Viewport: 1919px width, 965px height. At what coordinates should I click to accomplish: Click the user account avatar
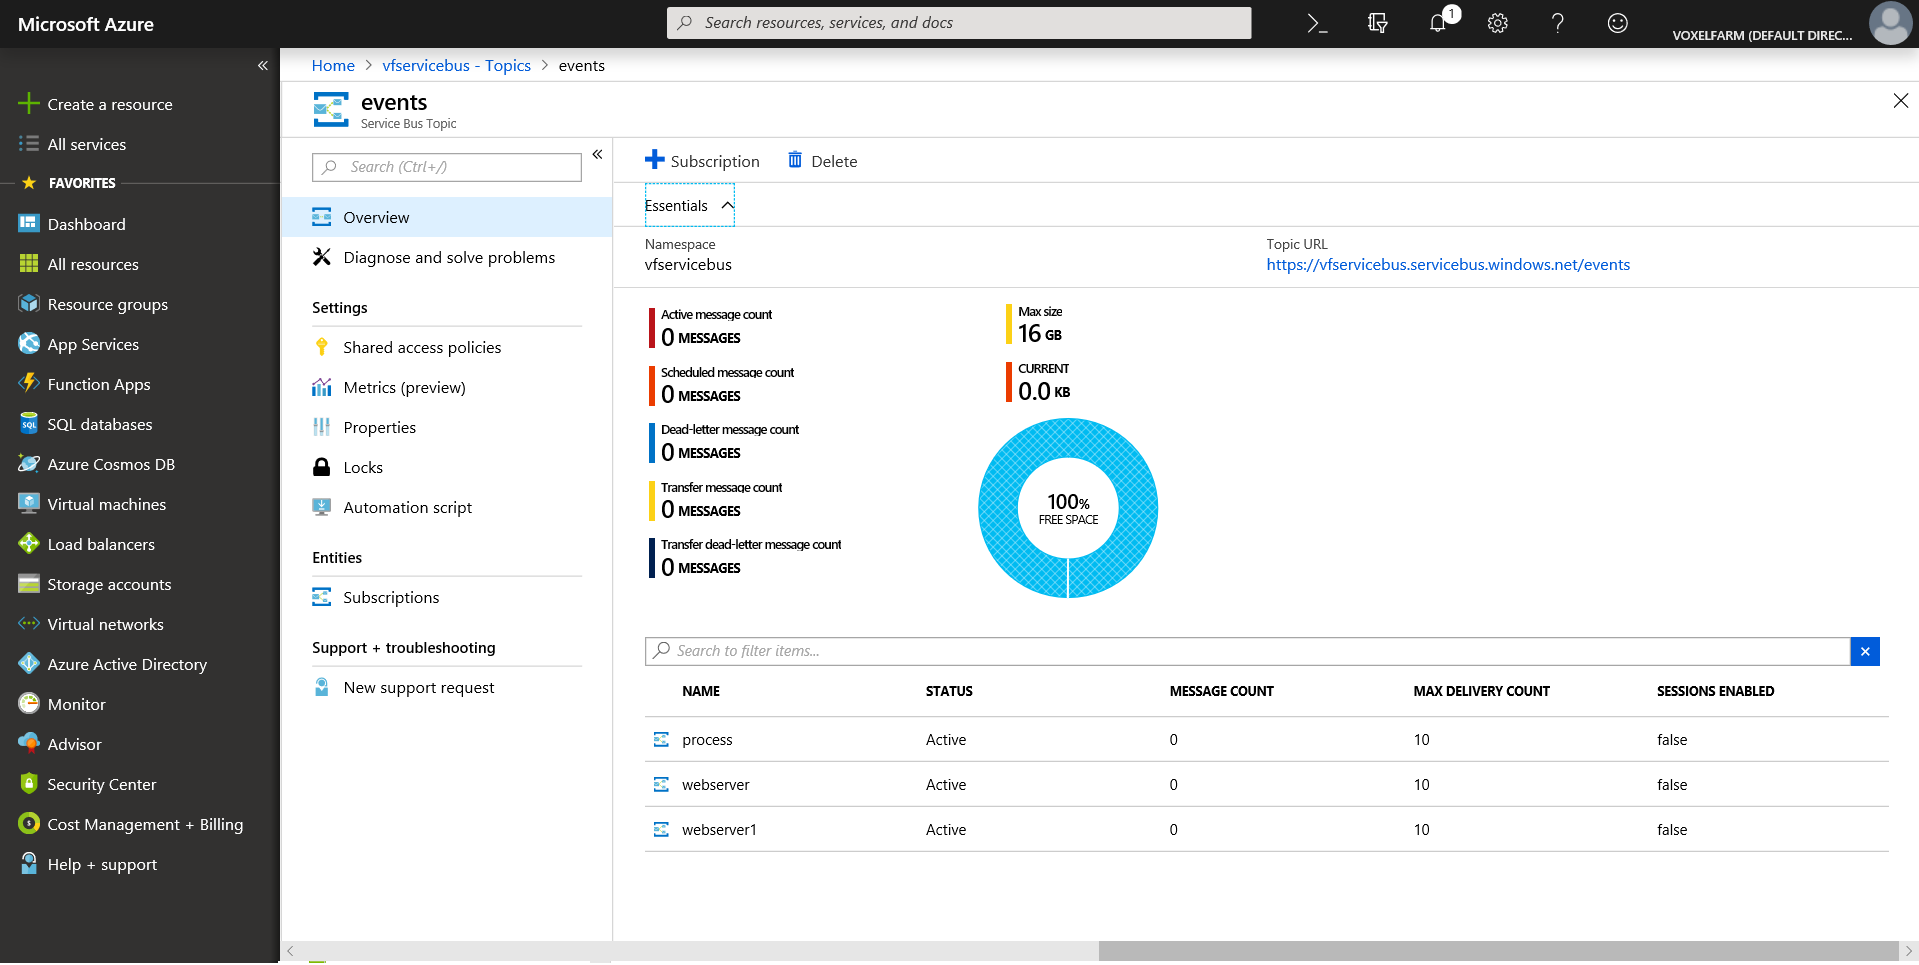1890,23
